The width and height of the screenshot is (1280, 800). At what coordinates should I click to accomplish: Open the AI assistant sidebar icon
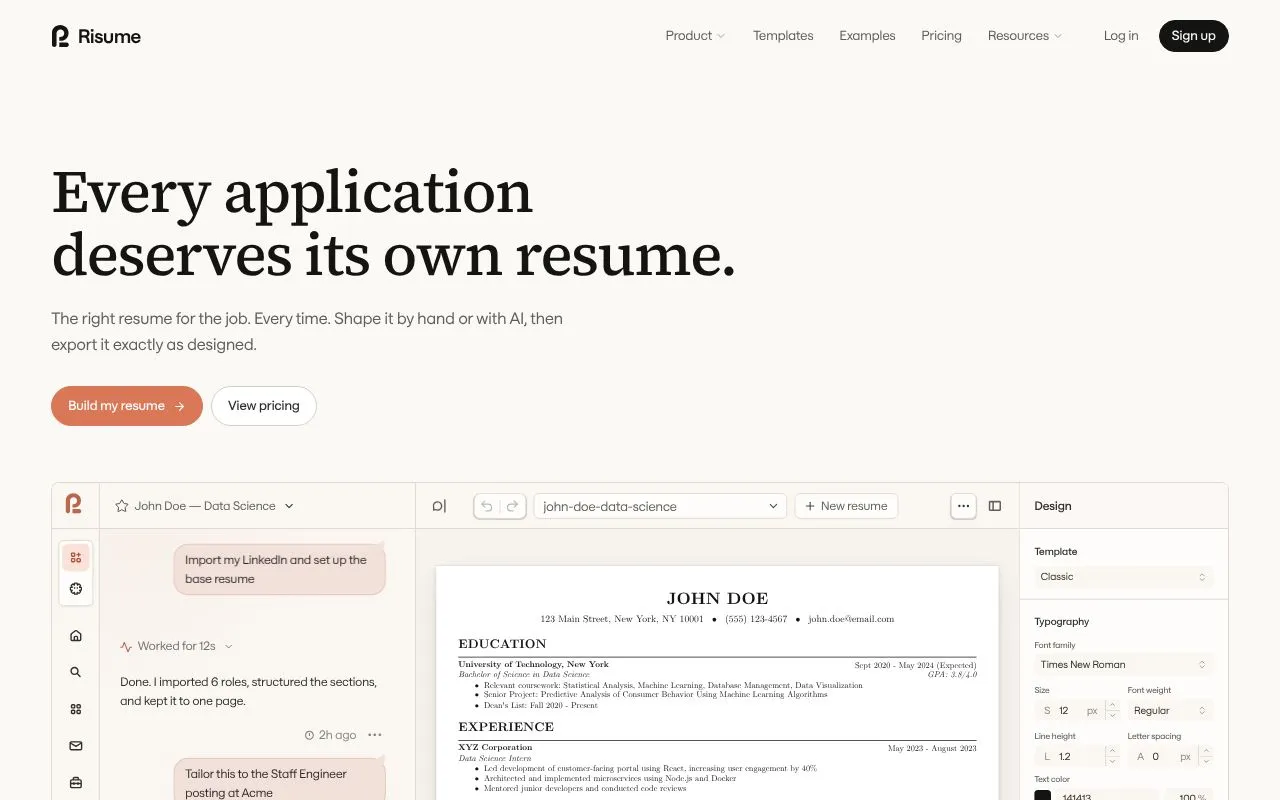[x=76, y=589]
